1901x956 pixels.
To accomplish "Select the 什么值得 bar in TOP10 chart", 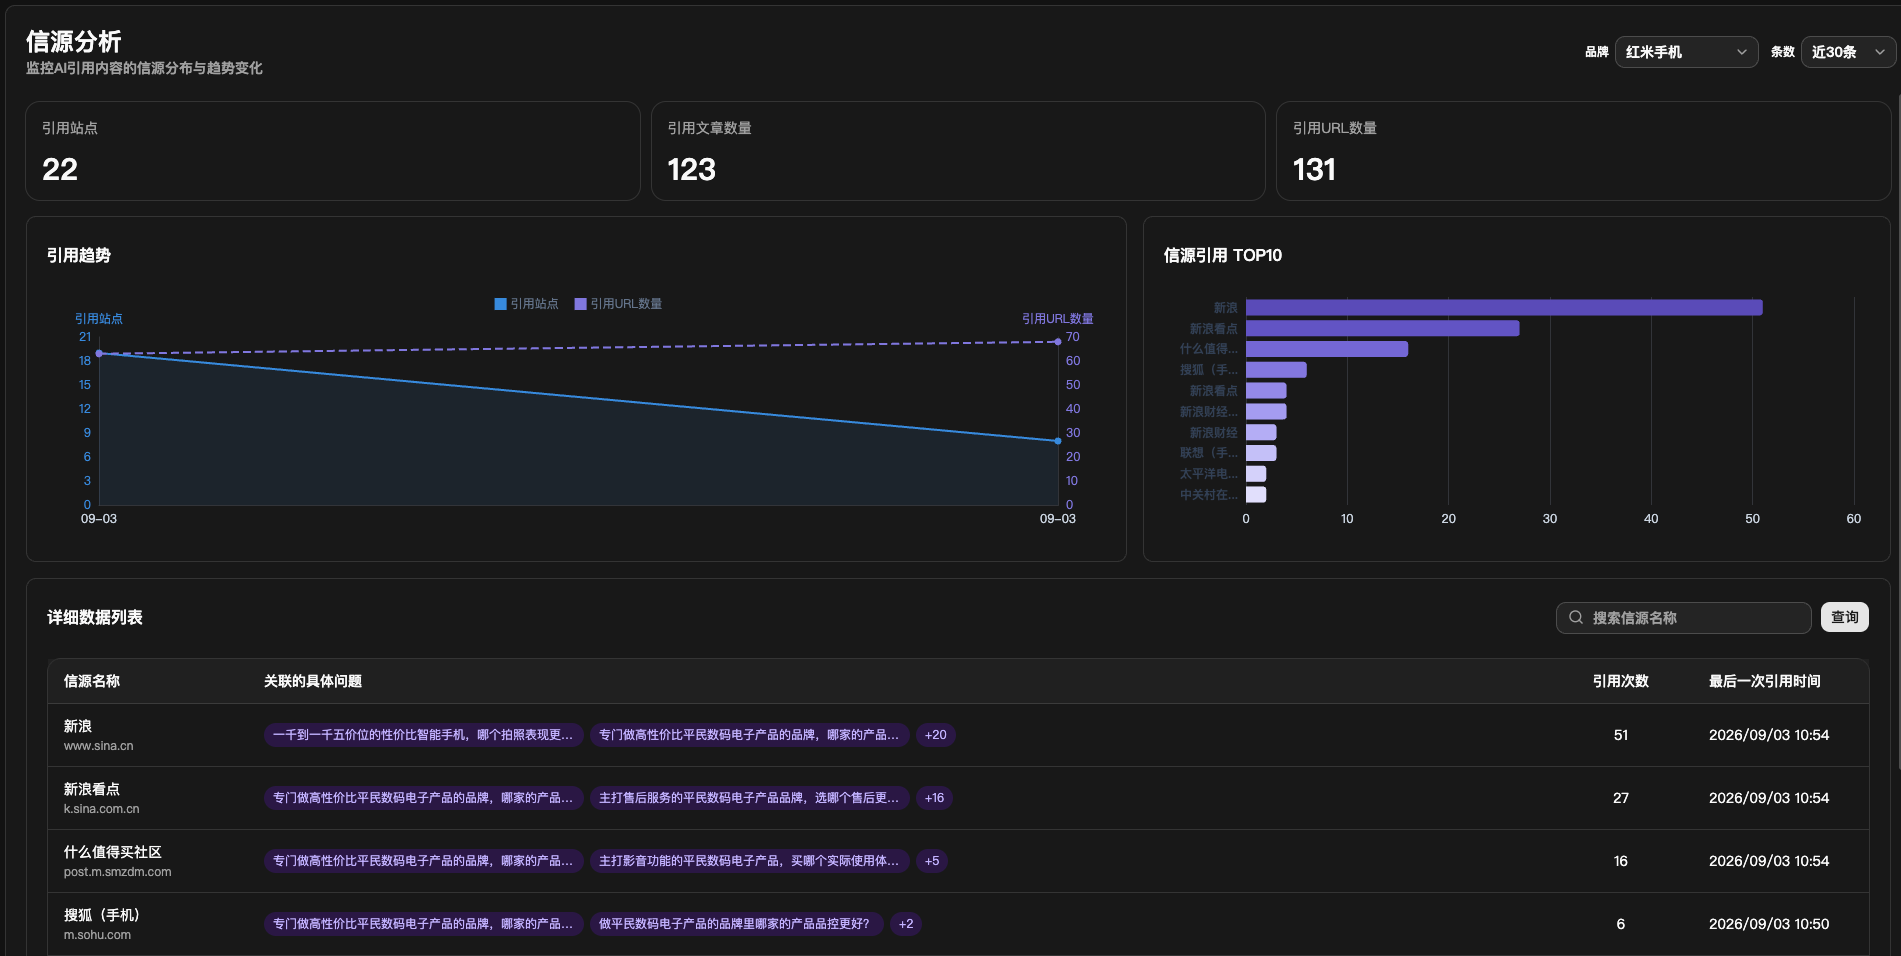I will 1327,349.
